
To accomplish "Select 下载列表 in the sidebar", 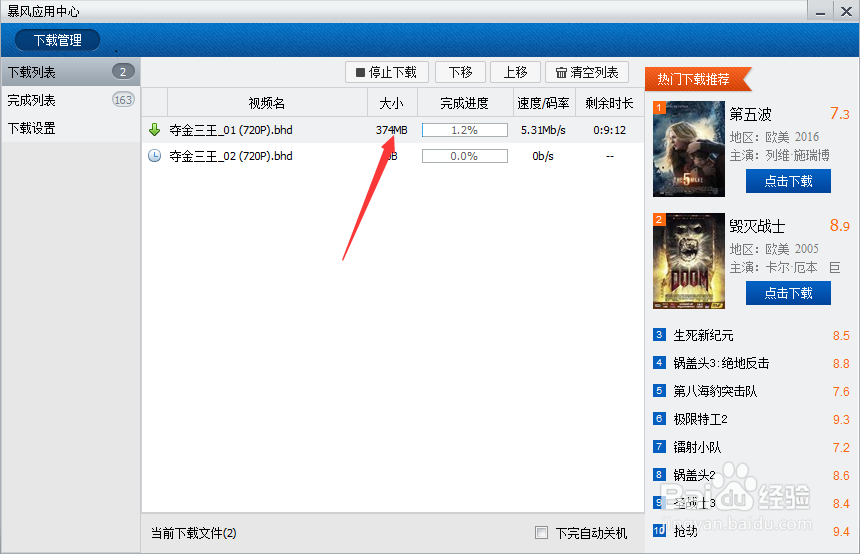I will tap(71, 72).
